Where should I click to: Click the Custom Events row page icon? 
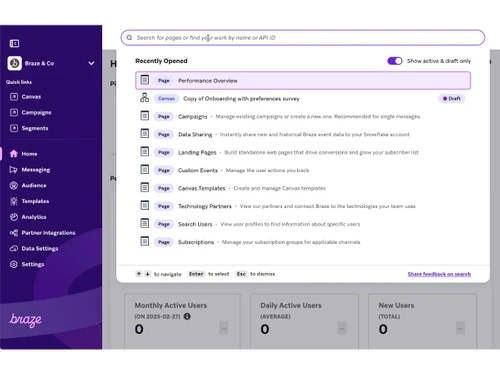[144, 169]
